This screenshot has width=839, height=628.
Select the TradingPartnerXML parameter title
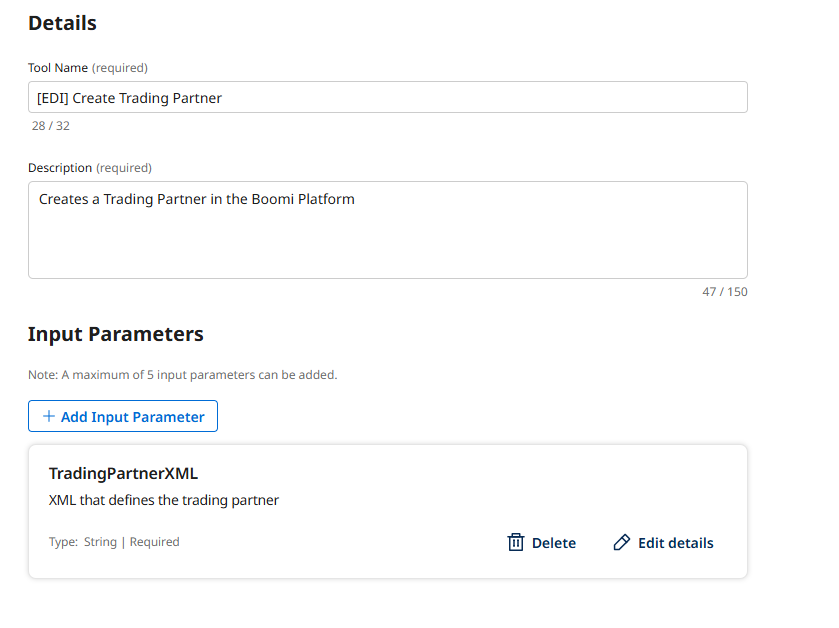tap(123, 473)
